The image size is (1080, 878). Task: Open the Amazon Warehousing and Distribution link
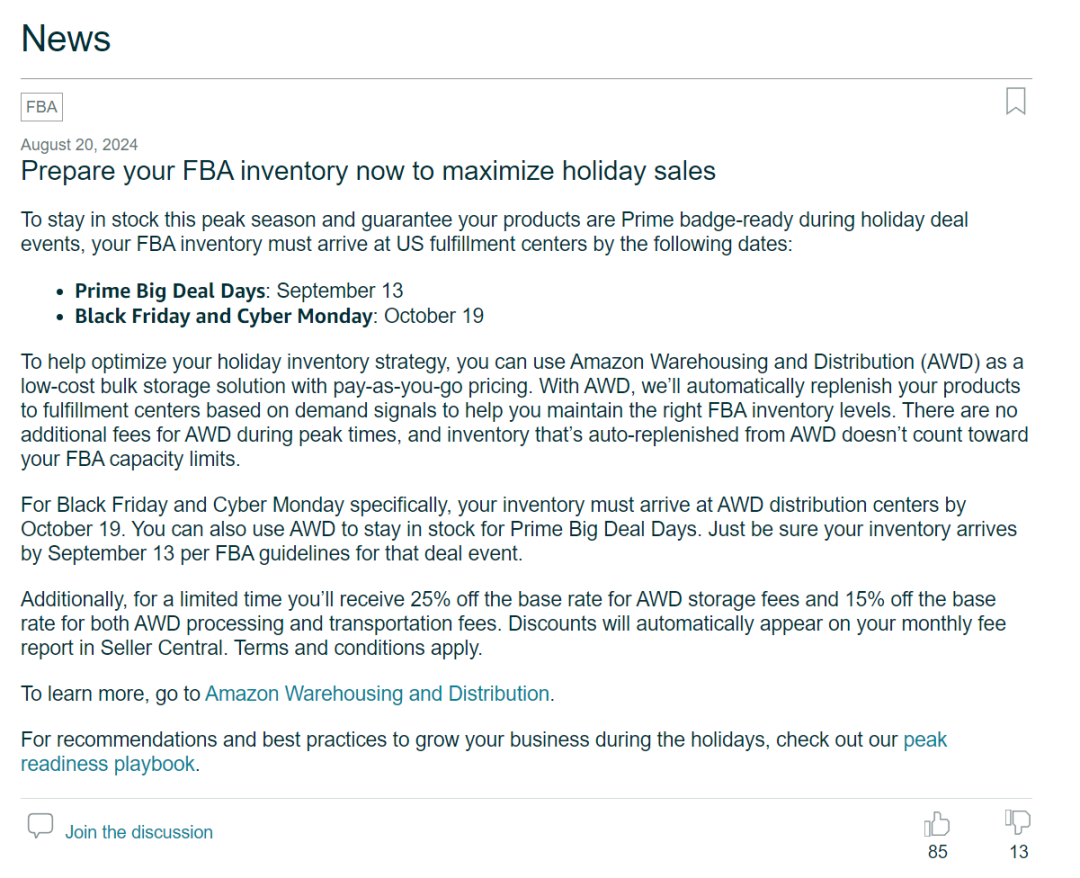(377, 693)
